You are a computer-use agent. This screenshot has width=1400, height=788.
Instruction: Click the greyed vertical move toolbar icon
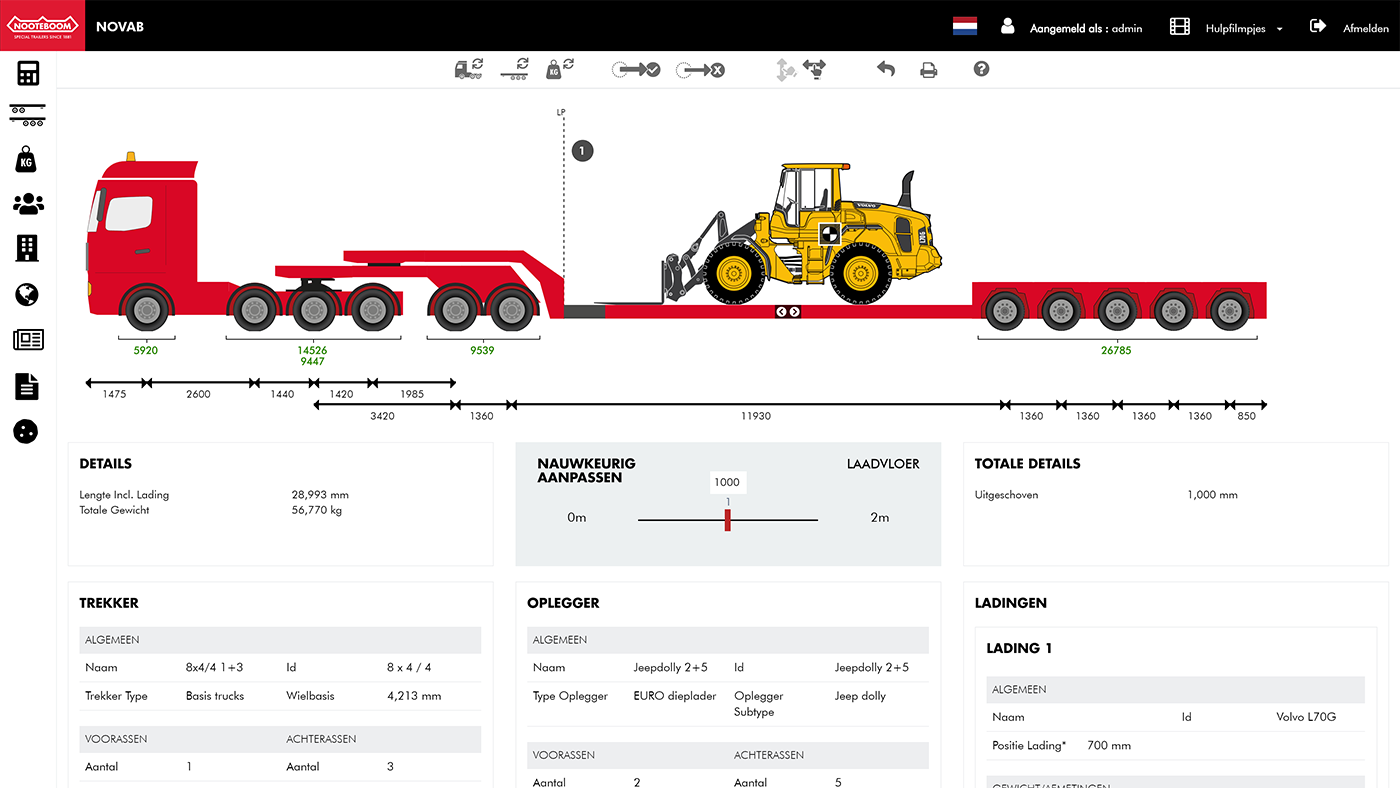(786, 69)
